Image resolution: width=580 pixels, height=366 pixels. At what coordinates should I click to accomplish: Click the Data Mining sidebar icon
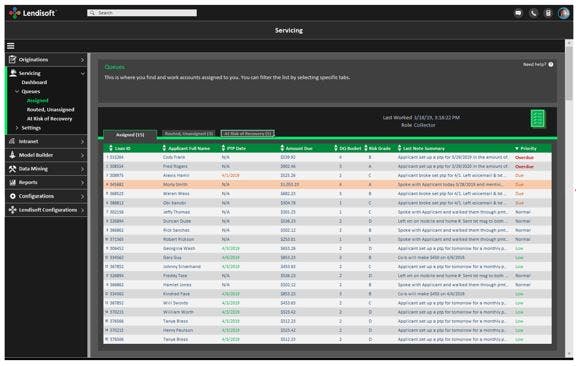[x=13, y=168]
